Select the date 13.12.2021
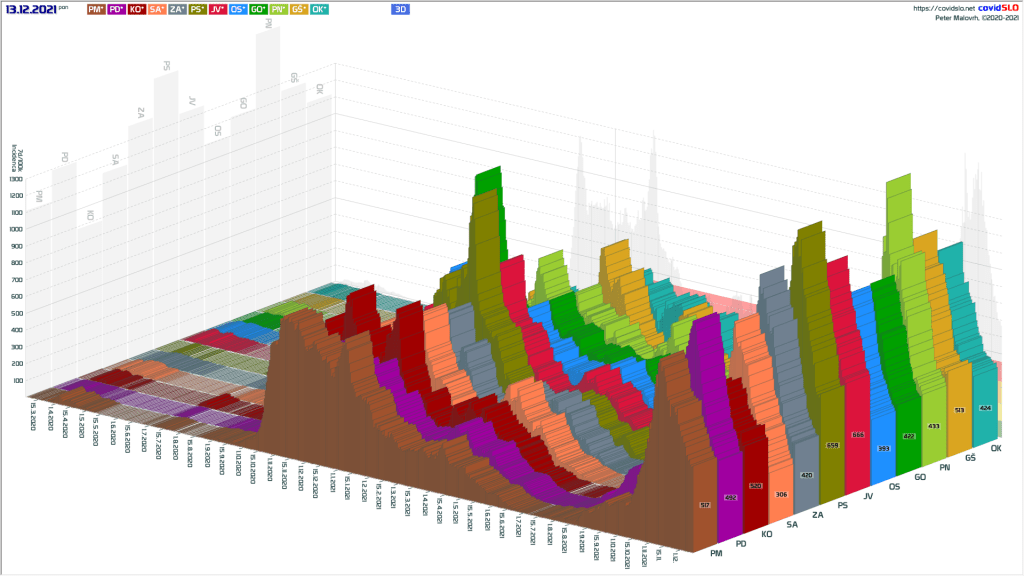 click(29, 9)
